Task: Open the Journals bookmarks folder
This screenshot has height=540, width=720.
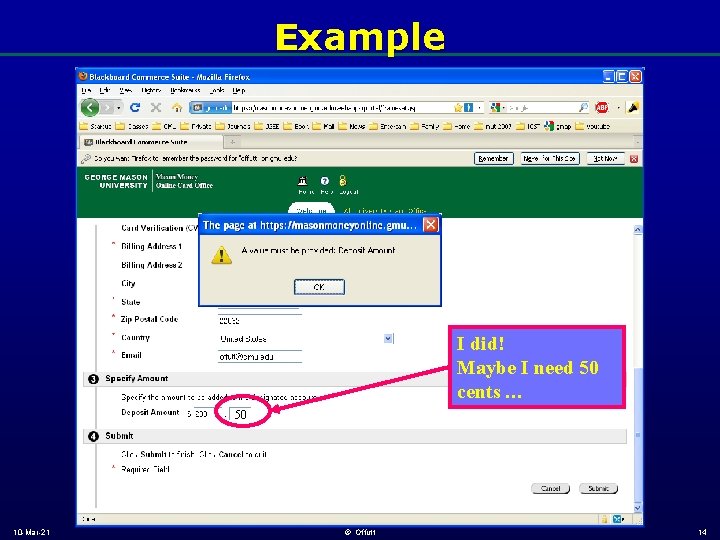Action: [232, 126]
